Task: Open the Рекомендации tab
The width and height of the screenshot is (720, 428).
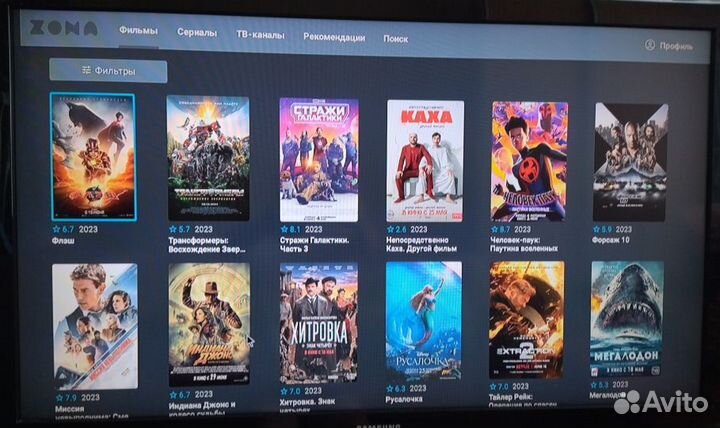Action: pyautogui.click(x=334, y=37)
